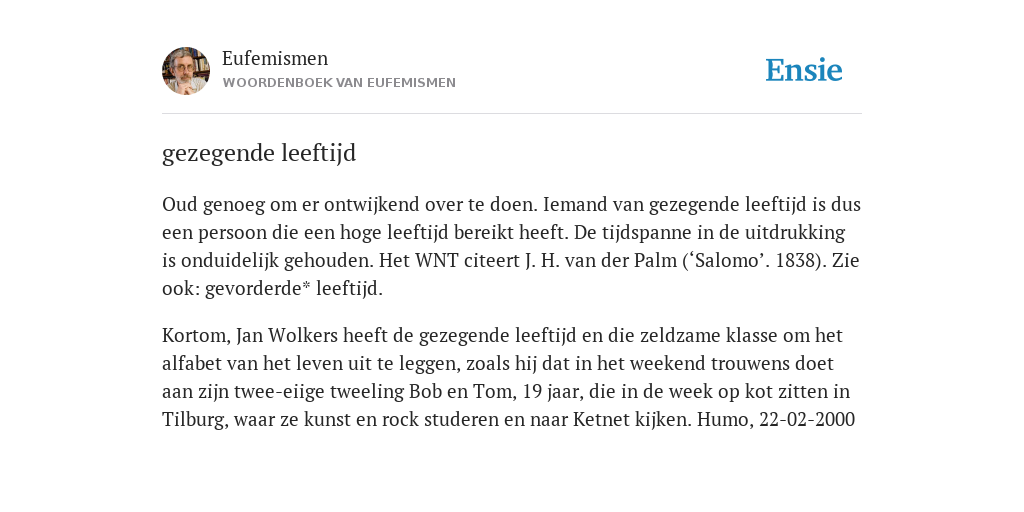Open the Ensie logo link
The image size is (1024, 512).
click(803, 71)
